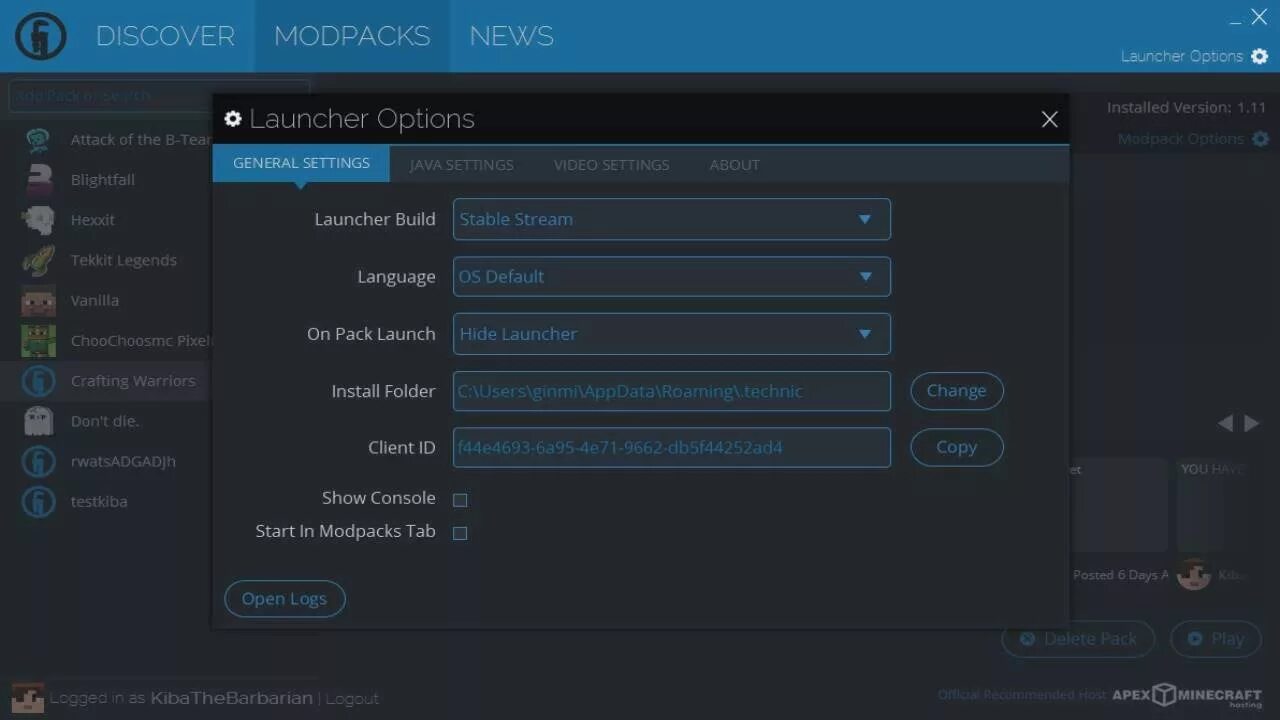The width and height of the screenshot is (1280, 720).
Task: Click the Open Logs button
Action: 284,599
